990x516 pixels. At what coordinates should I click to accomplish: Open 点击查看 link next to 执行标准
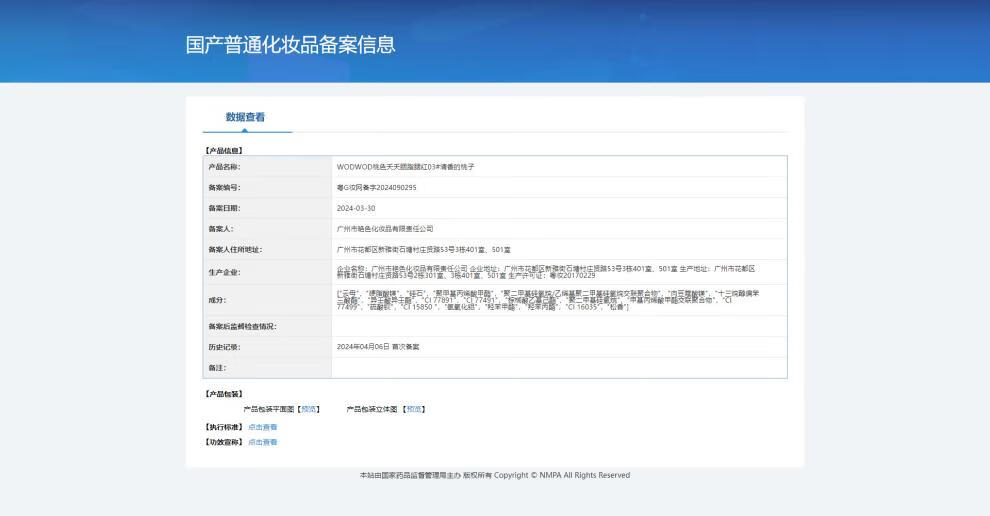point(263,427)
